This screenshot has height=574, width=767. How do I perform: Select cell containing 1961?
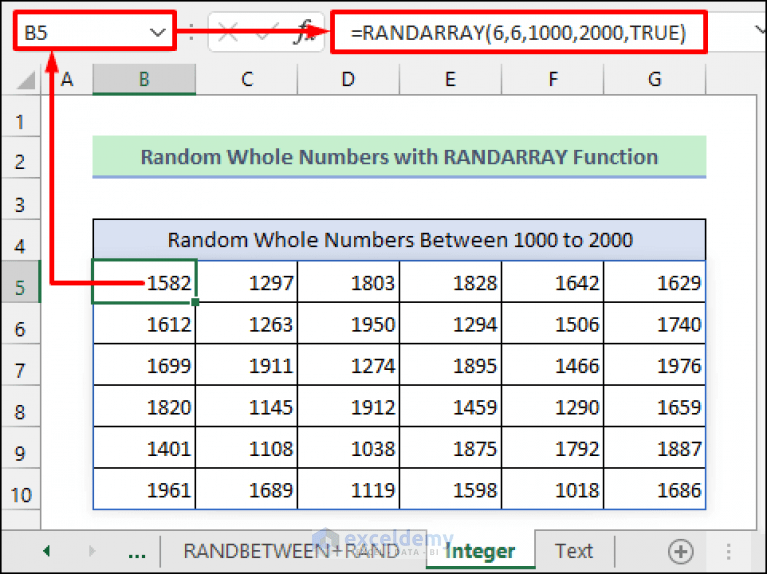(x=144, y=489)
